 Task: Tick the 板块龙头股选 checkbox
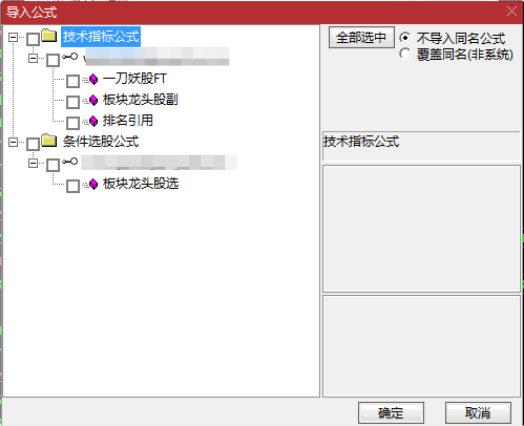click(73, 186)
